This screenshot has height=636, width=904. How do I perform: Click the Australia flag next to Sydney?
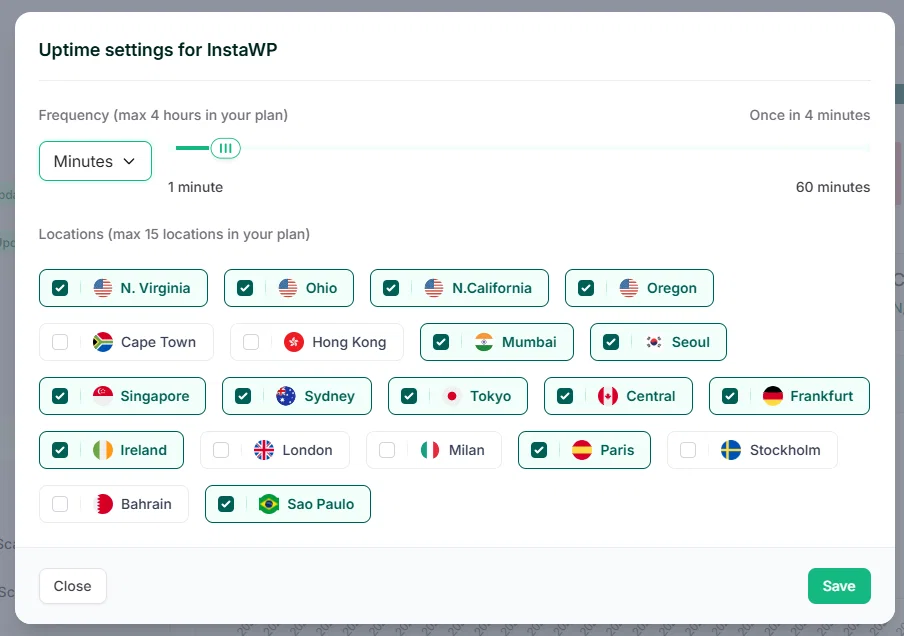286,396
